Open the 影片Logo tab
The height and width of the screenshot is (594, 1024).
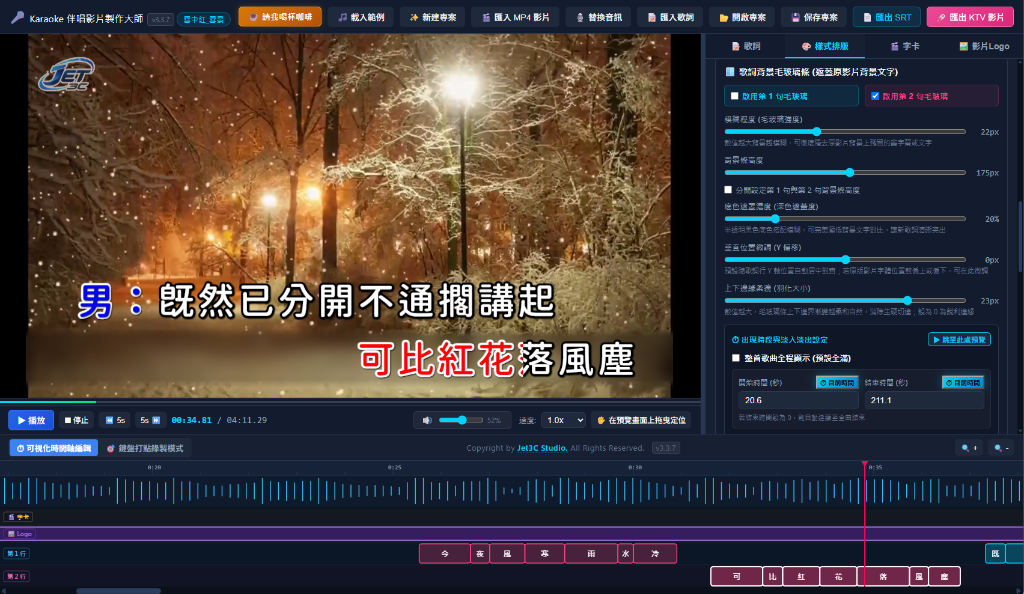point(984,46)
